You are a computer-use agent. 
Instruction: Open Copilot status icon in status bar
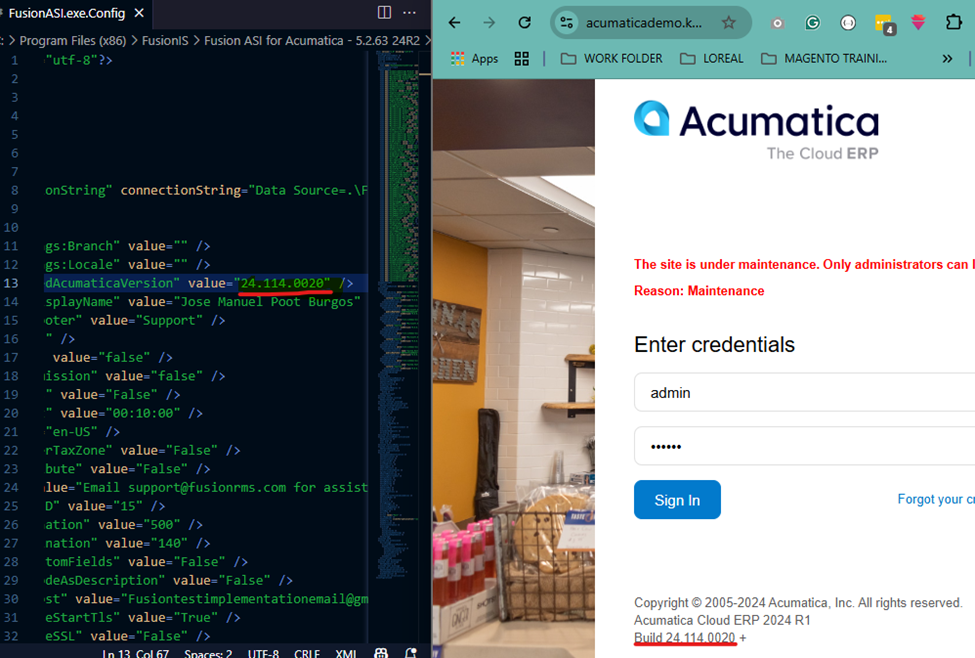tap(381, 653)
